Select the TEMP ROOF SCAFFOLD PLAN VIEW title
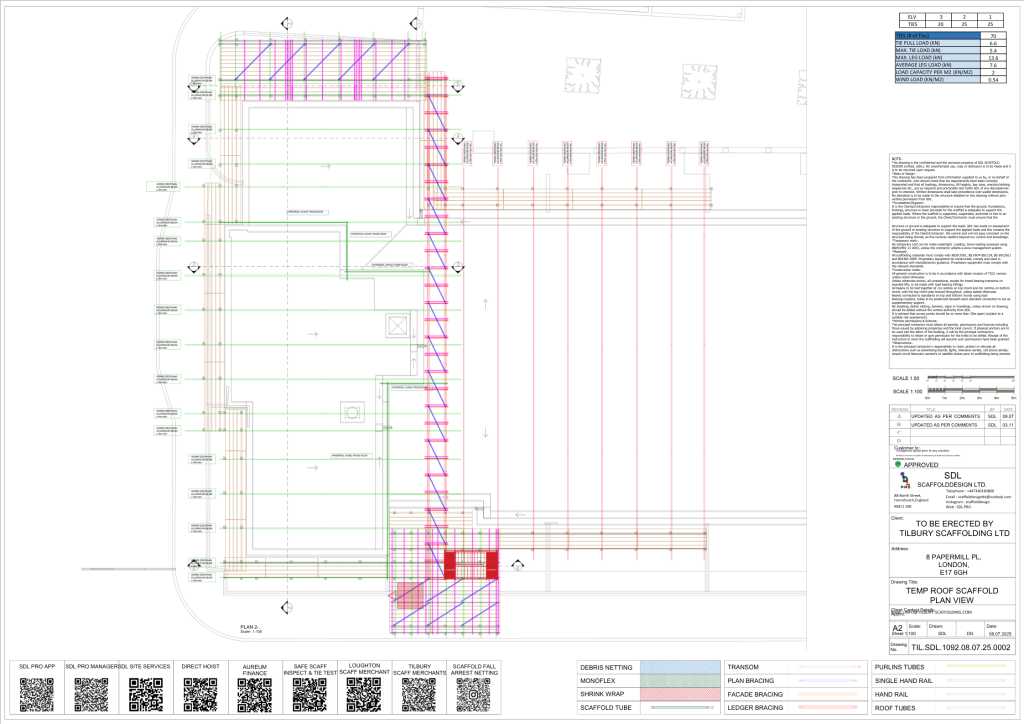 pos(952,595)
